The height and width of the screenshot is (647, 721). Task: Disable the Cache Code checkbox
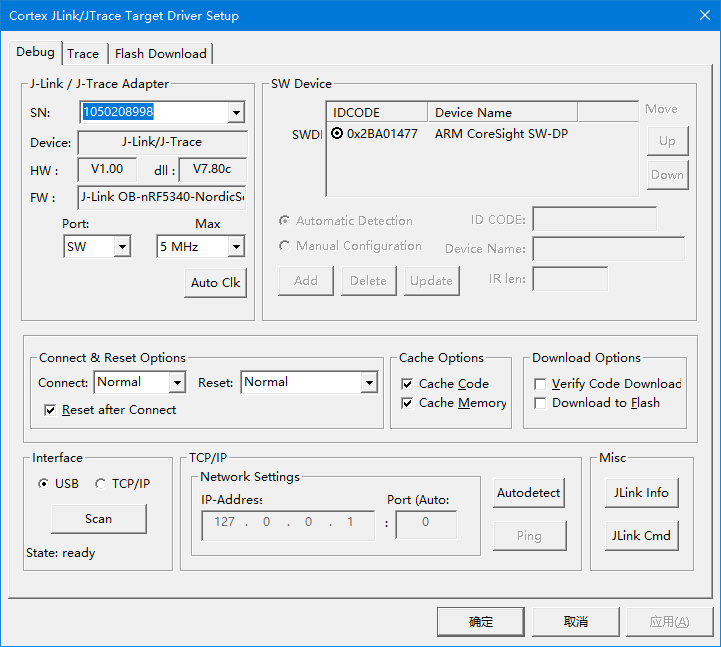point(407,384)
